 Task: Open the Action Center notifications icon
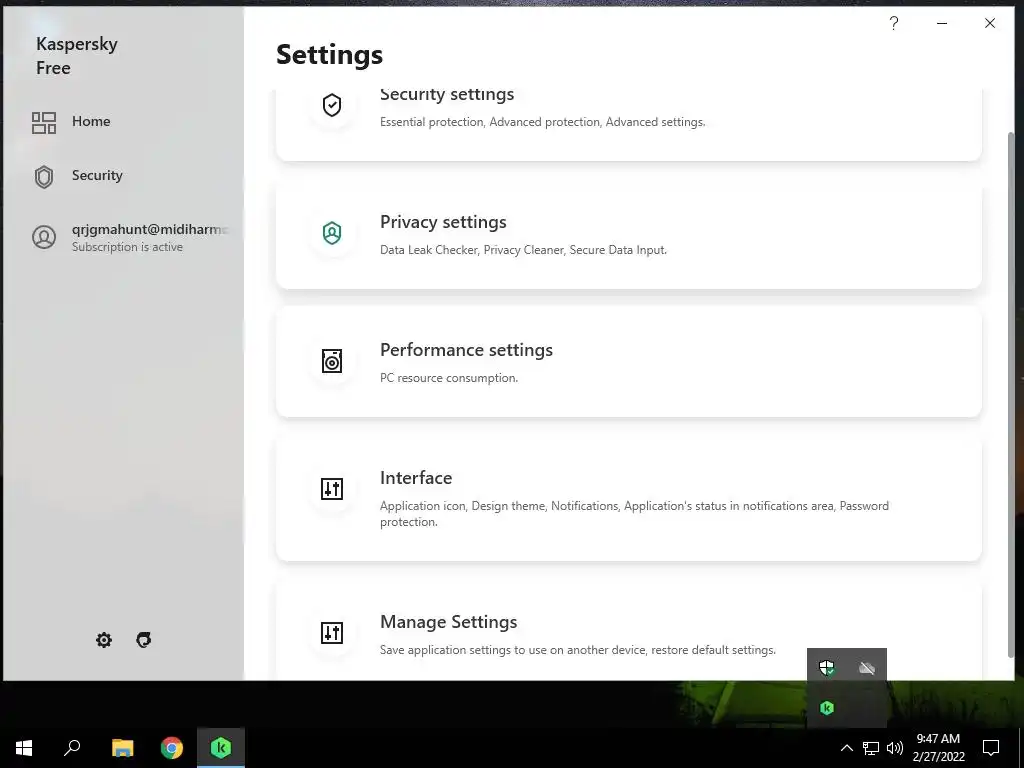pyautogui.click(x=991, y=748)
